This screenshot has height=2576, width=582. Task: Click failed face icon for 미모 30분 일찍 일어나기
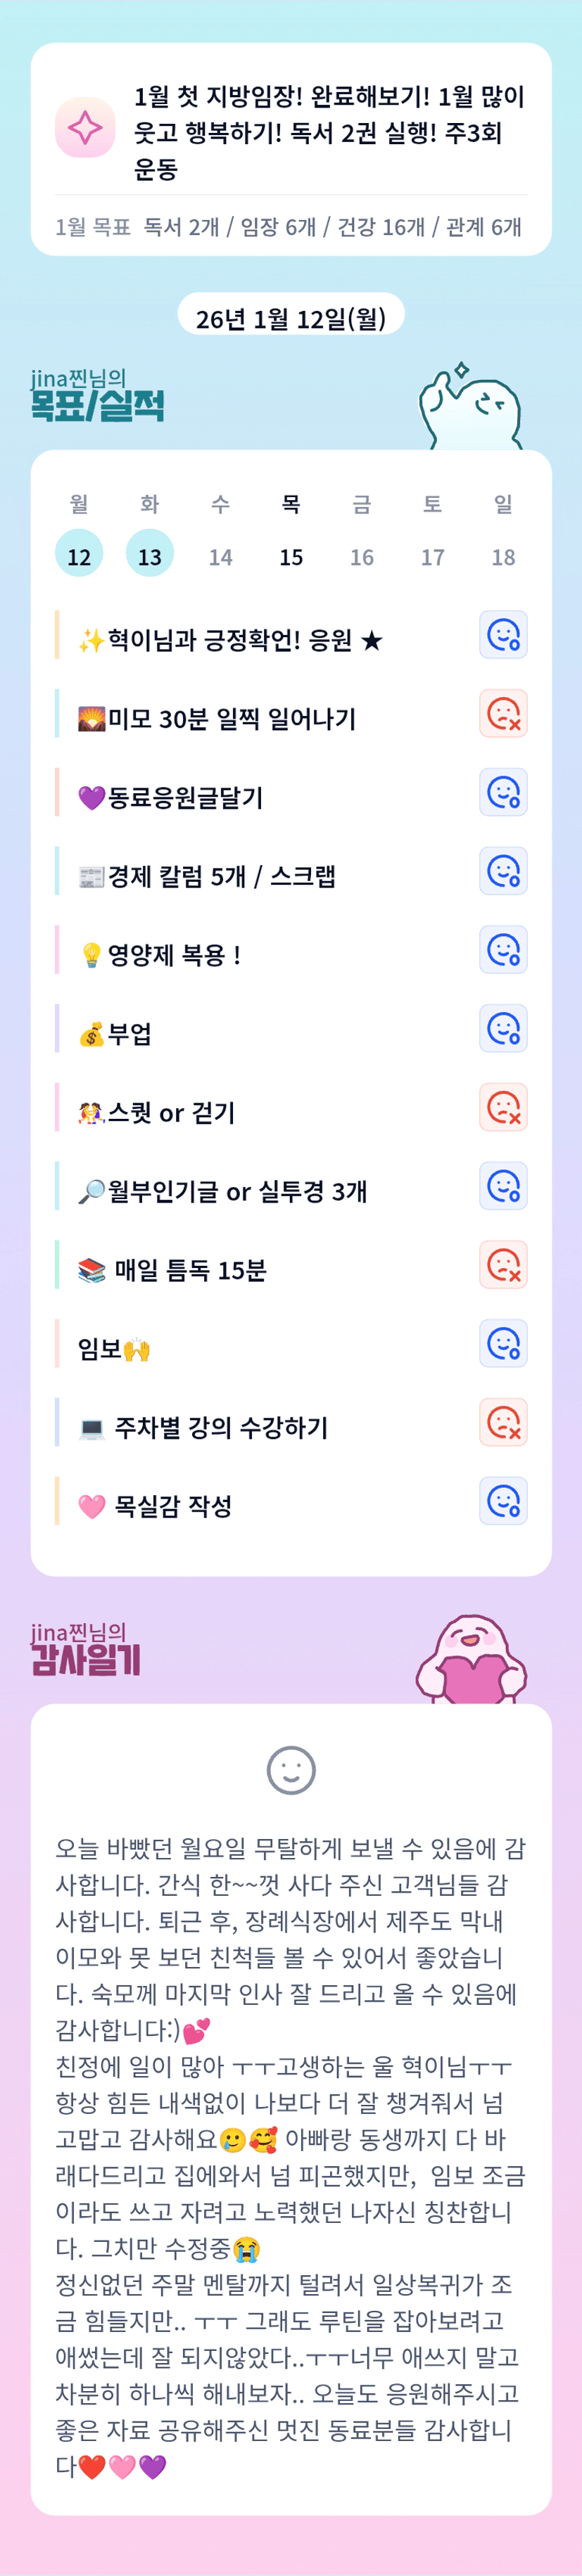(503, 714)
